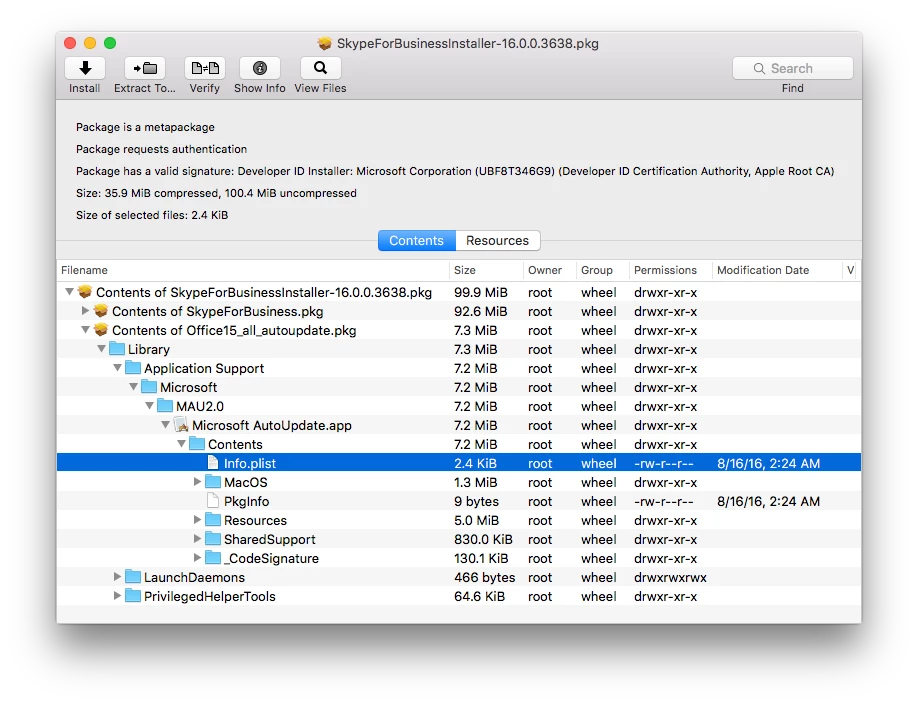This screenshot has width=918, height=704.
Task: Click the SharedSupport folder icon
Action: tap(213, 539)
